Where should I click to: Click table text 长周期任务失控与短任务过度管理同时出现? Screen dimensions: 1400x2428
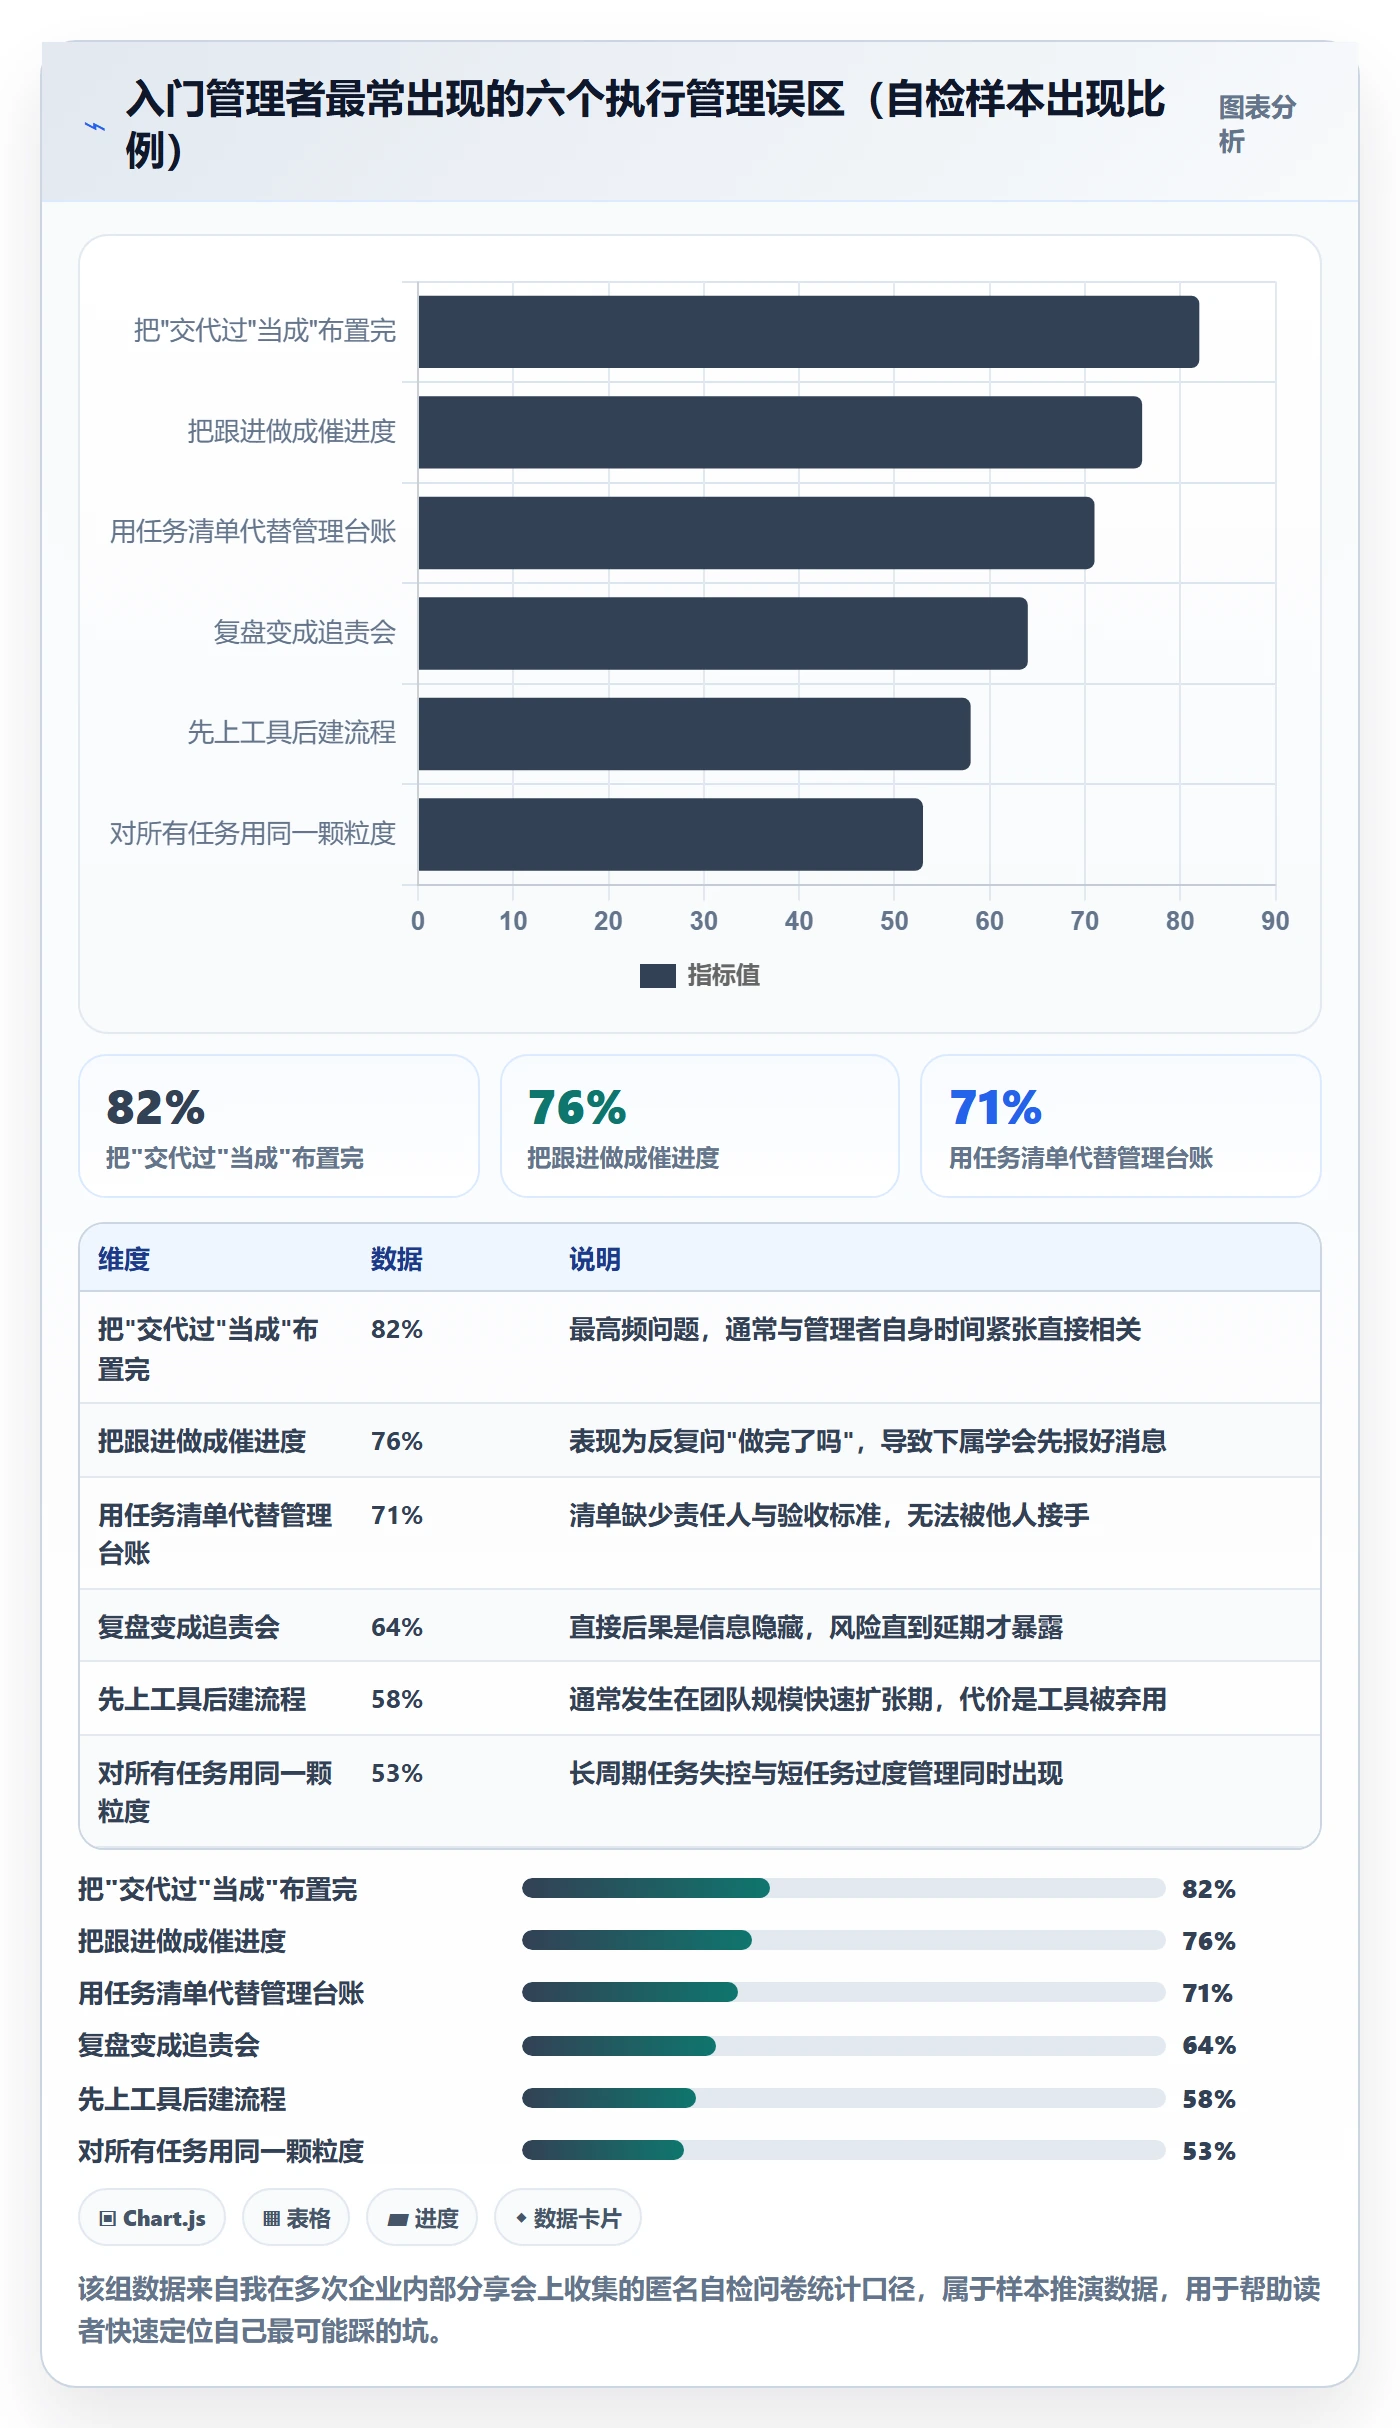pyautogui.click(x=816, y=1773)
